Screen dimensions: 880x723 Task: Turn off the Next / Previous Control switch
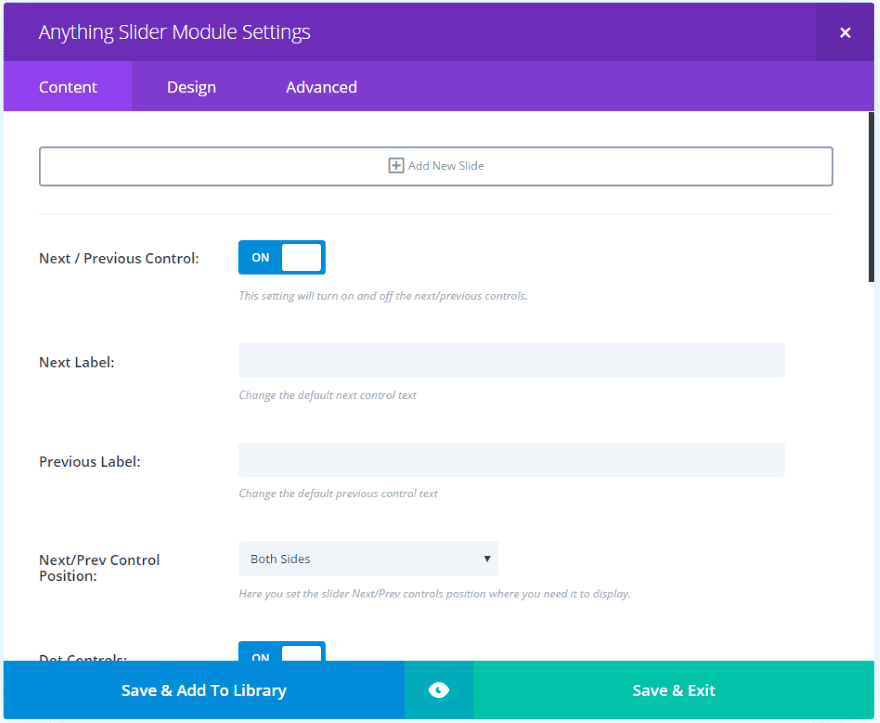pyautogui.click(x=281, y=257)
